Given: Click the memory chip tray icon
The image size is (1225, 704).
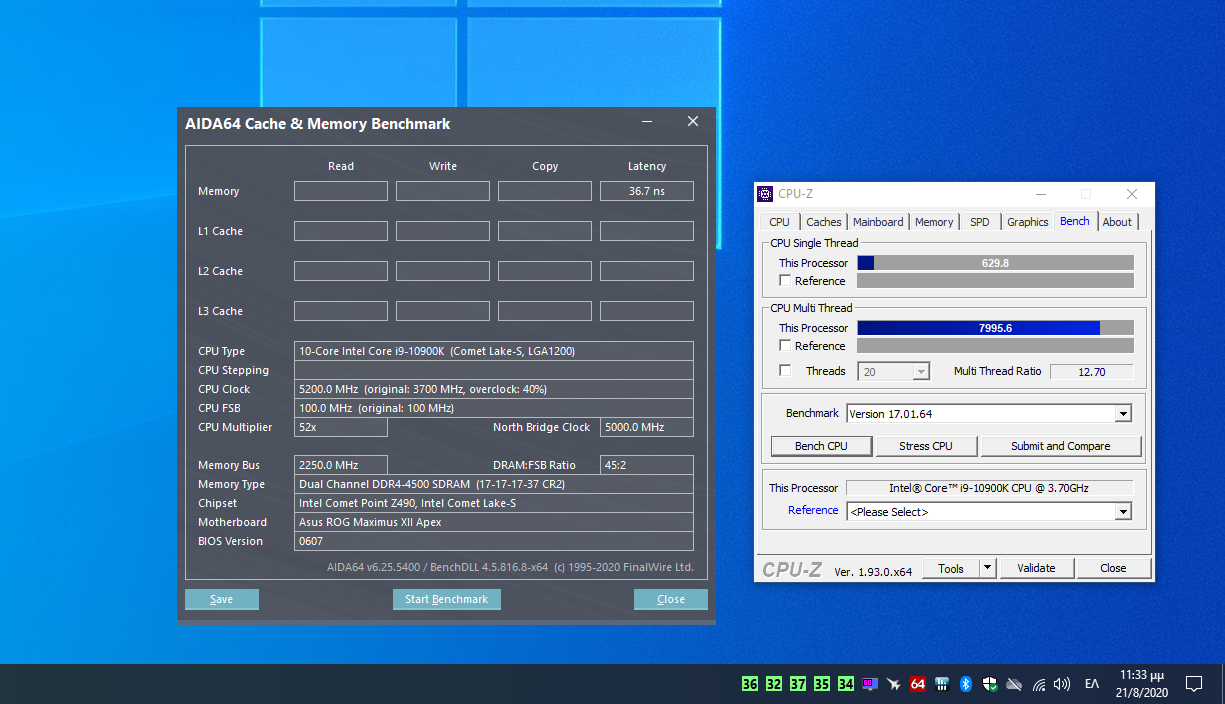Looking at the screenshot, I should point(942,684).
